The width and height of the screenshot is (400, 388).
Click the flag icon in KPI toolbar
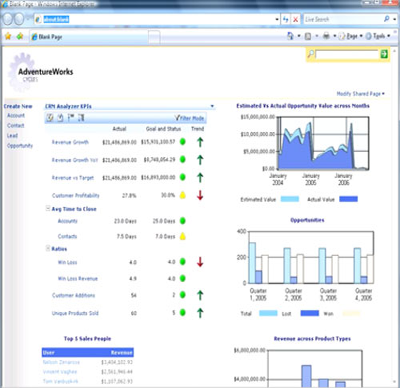pyautogui.click(x=71, y=117)
